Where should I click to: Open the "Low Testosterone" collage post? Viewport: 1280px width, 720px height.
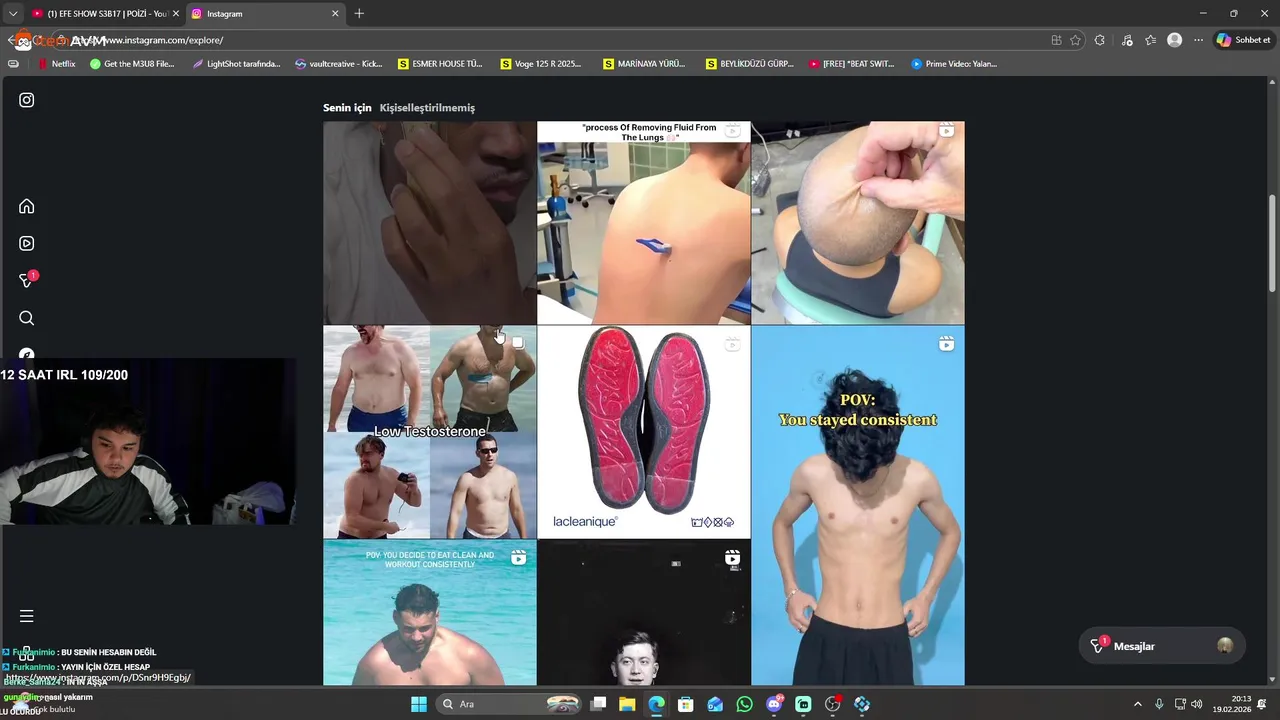tap(429, 432)
